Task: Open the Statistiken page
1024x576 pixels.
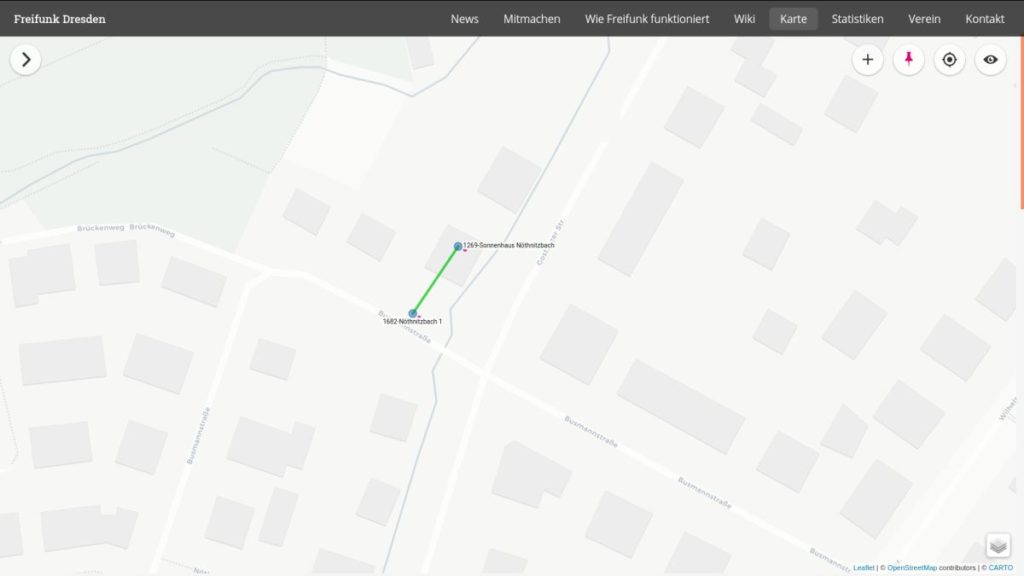Action: tap(857, 19)
